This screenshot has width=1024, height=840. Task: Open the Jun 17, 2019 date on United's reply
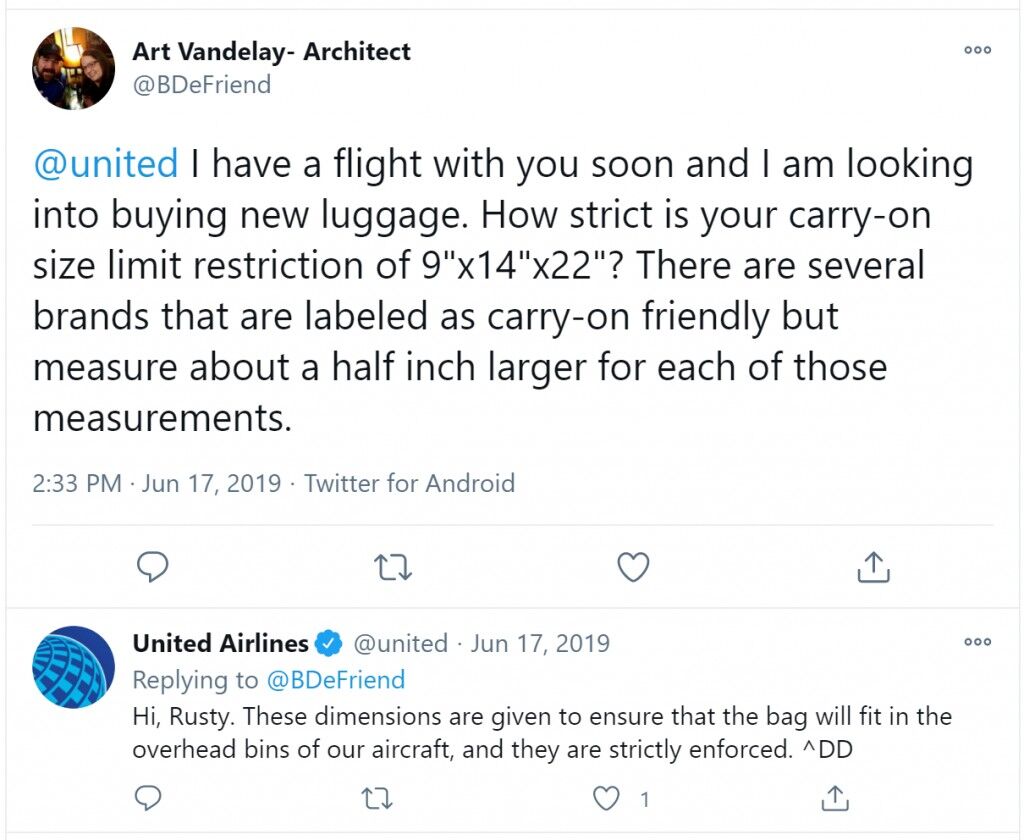[x=540, y=643]
